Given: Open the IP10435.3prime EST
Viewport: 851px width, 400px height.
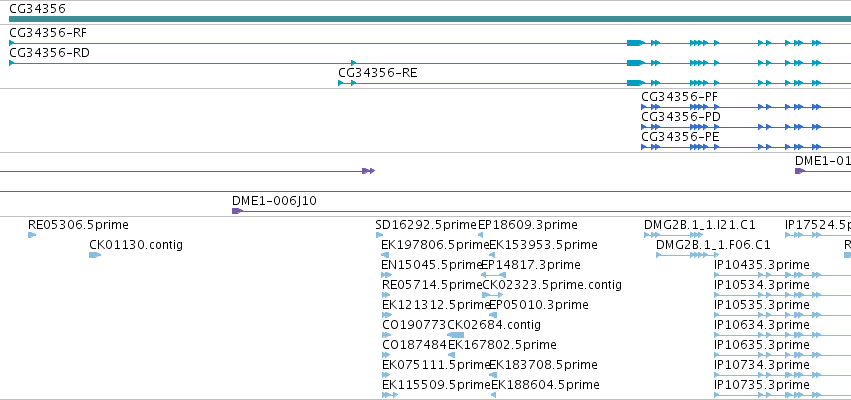Looking at the screenshot, I should (761, 265).
